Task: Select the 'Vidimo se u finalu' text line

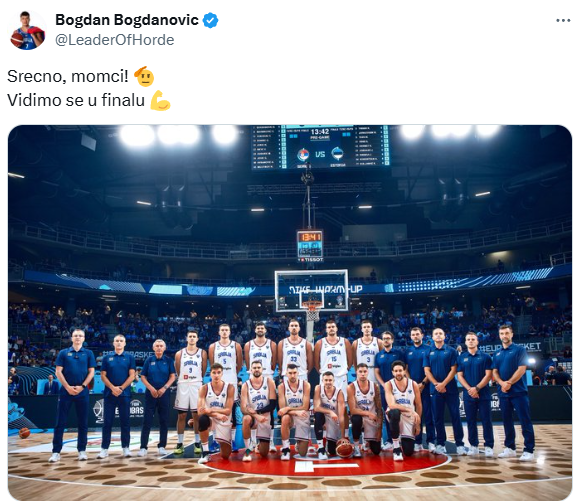Action: 76,100
